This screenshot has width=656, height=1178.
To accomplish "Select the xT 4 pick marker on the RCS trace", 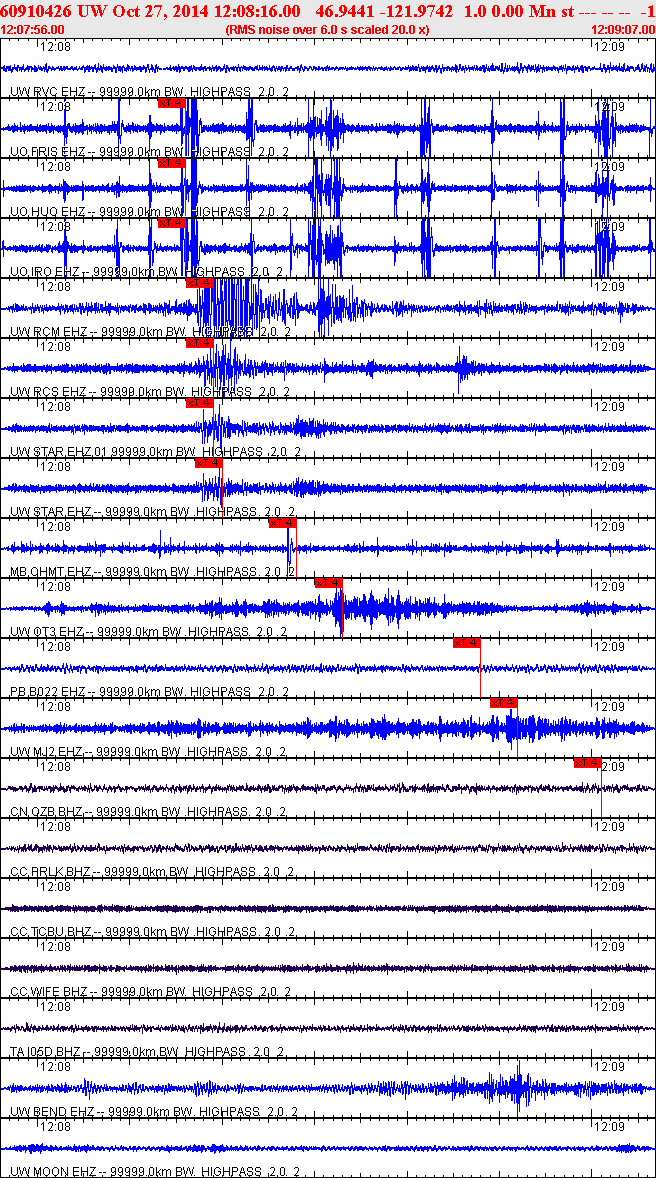I will click(200, 343).
